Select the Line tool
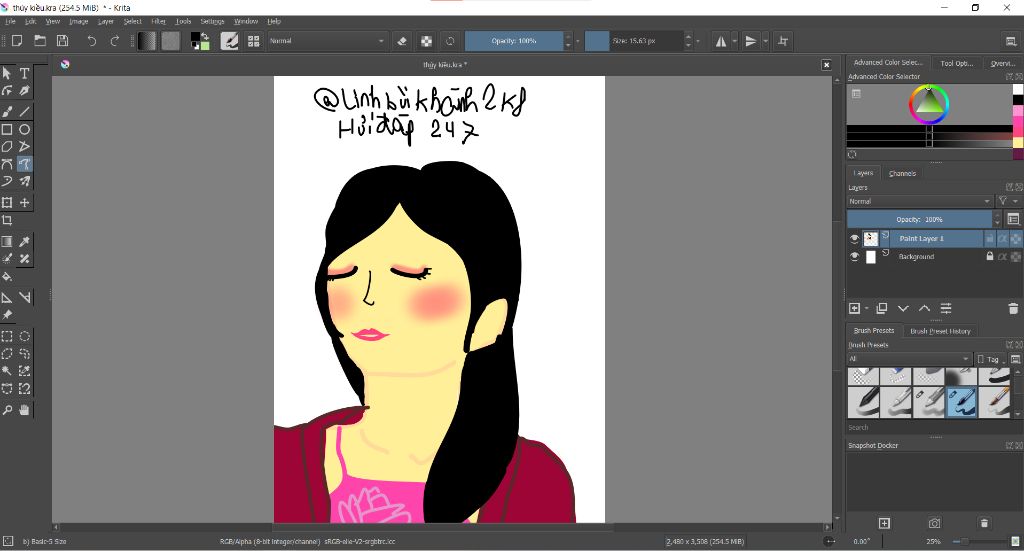1024x551 pixels. pyautogui.click(x=24, y=112)
